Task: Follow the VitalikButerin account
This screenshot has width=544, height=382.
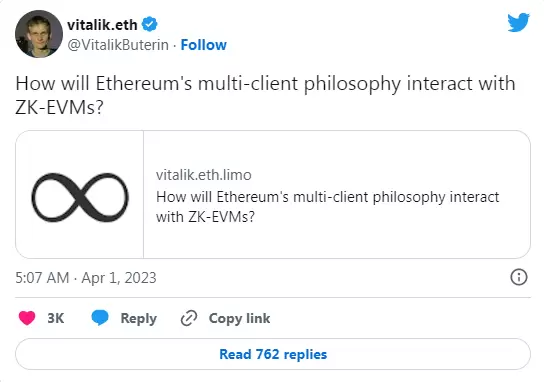Action: coord(204,45)
